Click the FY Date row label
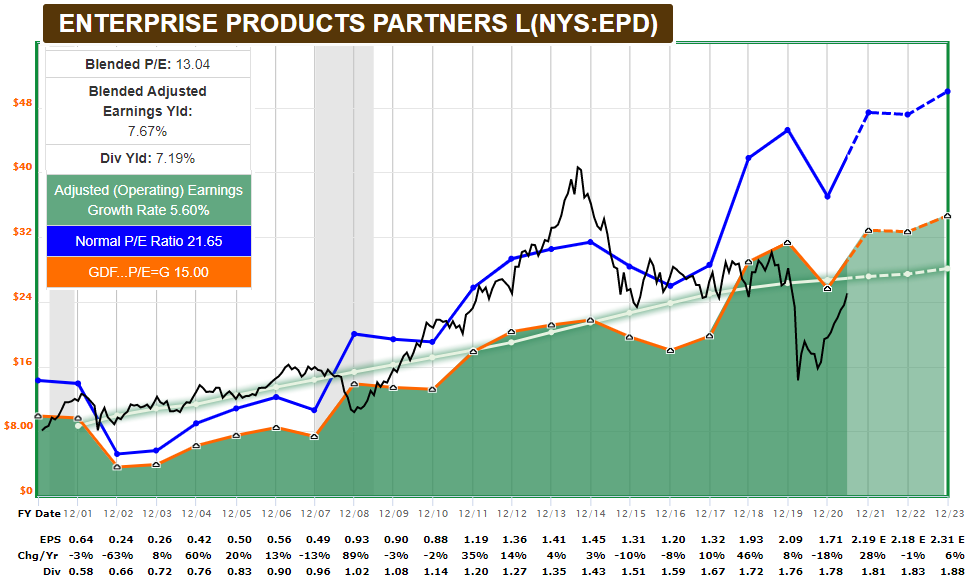The width and height of the screenshot is (970, 582). tap(40, 513)
